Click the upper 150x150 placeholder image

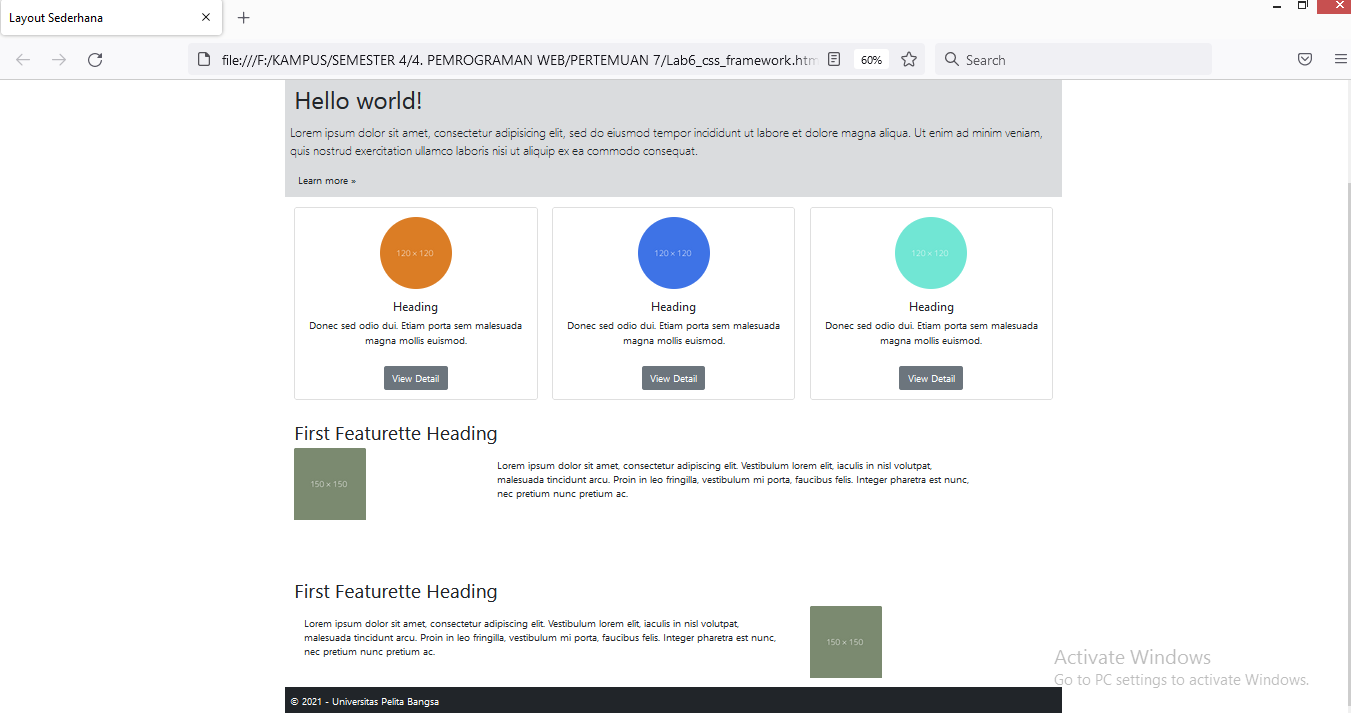(329, 484)
